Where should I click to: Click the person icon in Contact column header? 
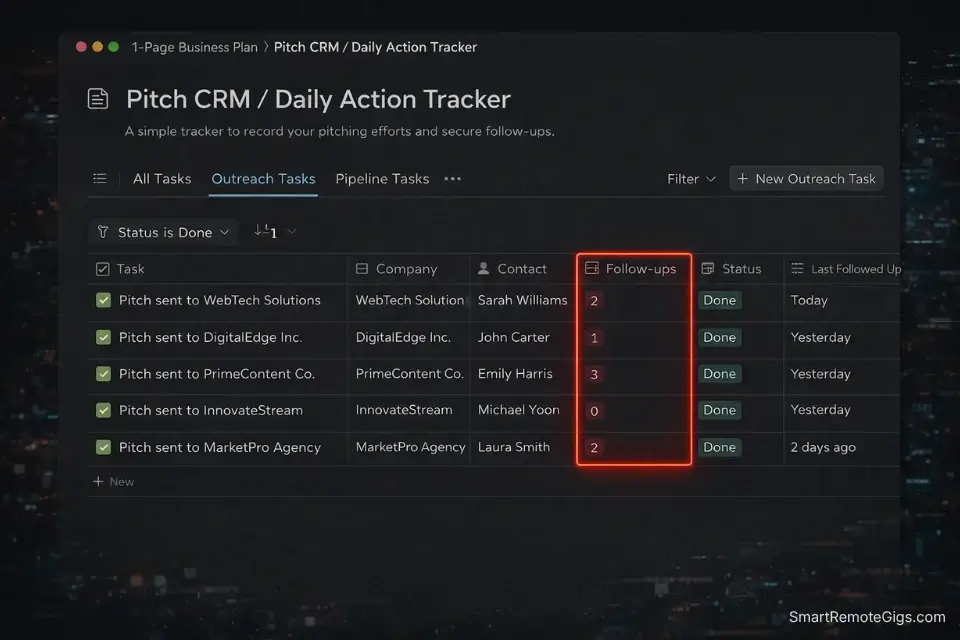[482, 268]
